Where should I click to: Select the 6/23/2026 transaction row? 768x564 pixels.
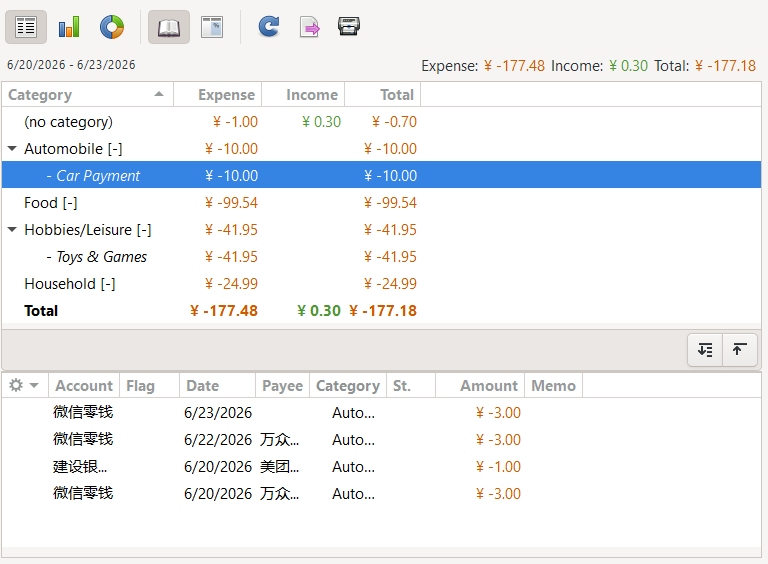[x=382, y=413]
